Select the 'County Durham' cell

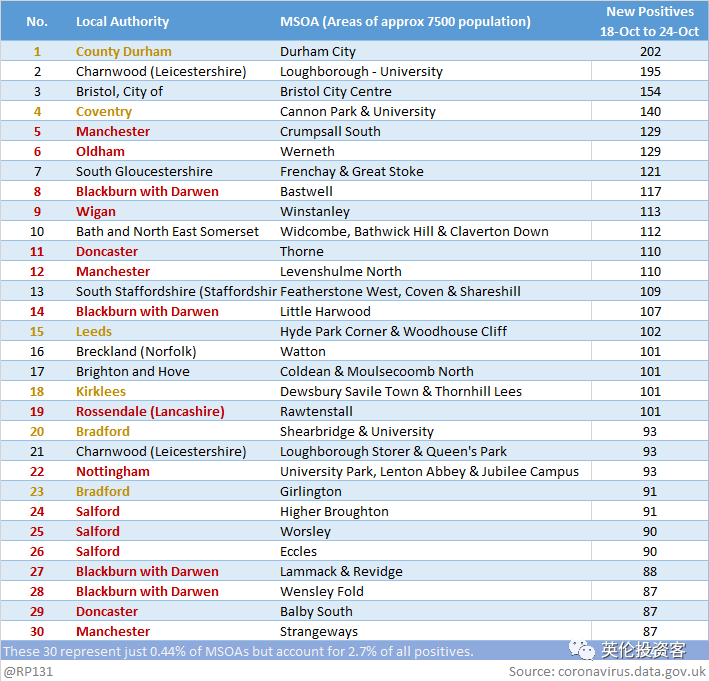click(123, 52)
